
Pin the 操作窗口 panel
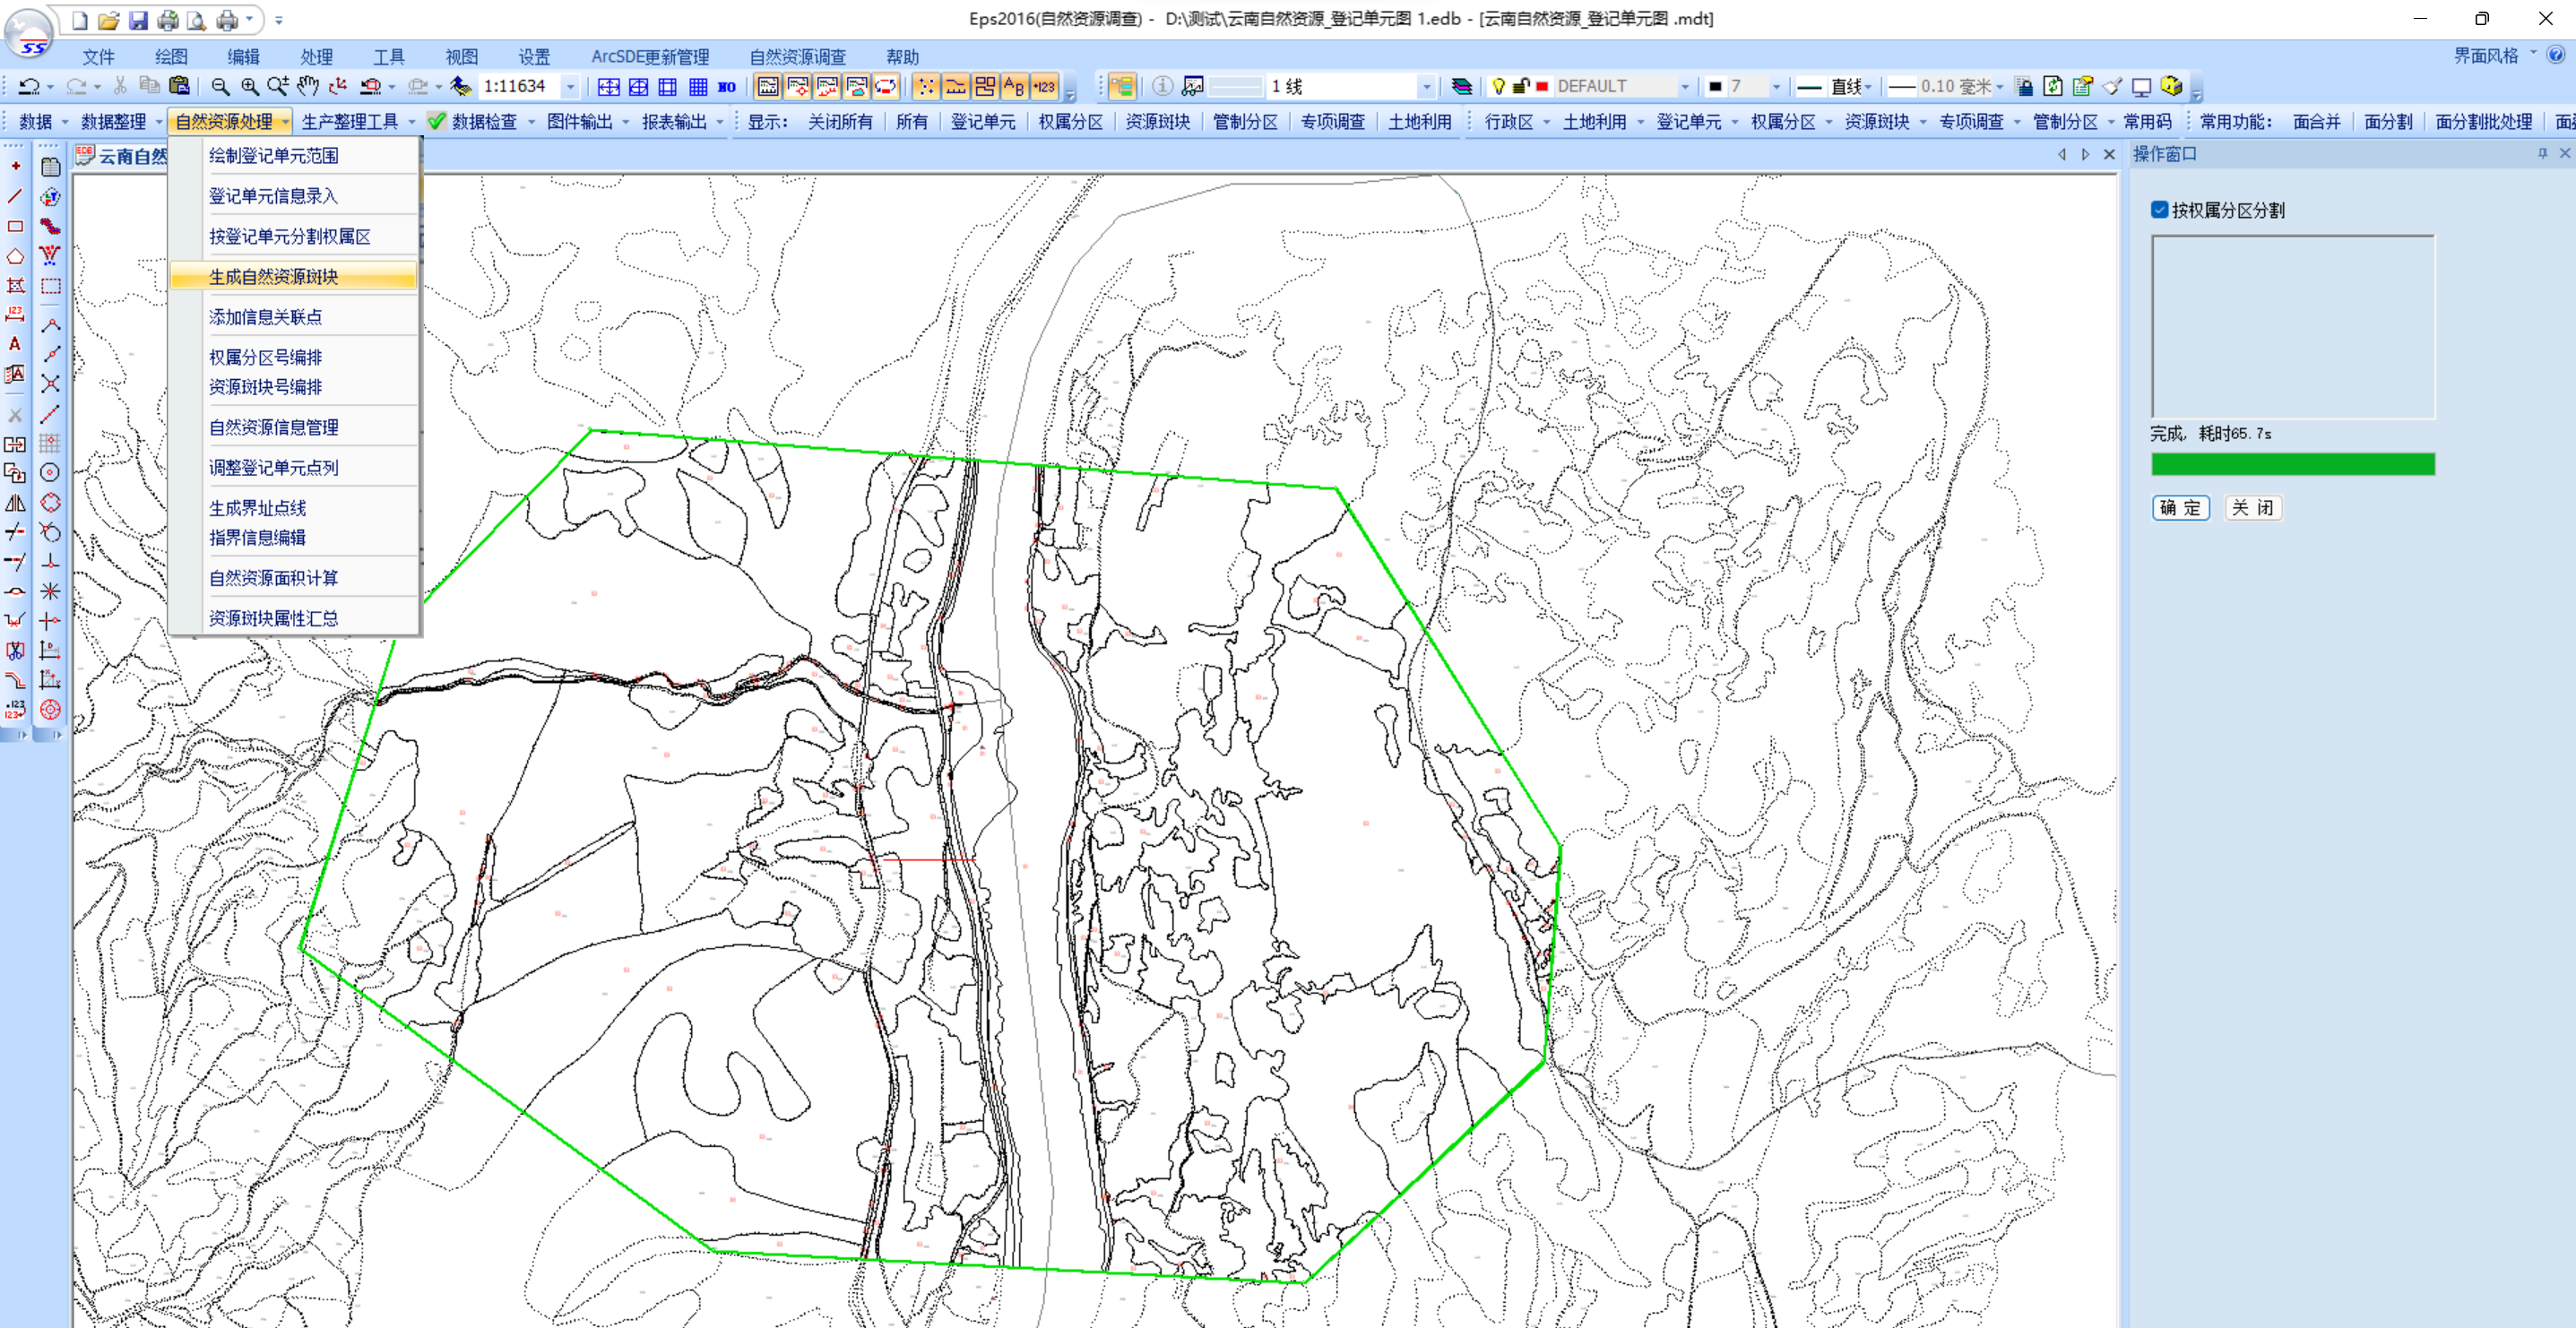tap(2543, 153)
